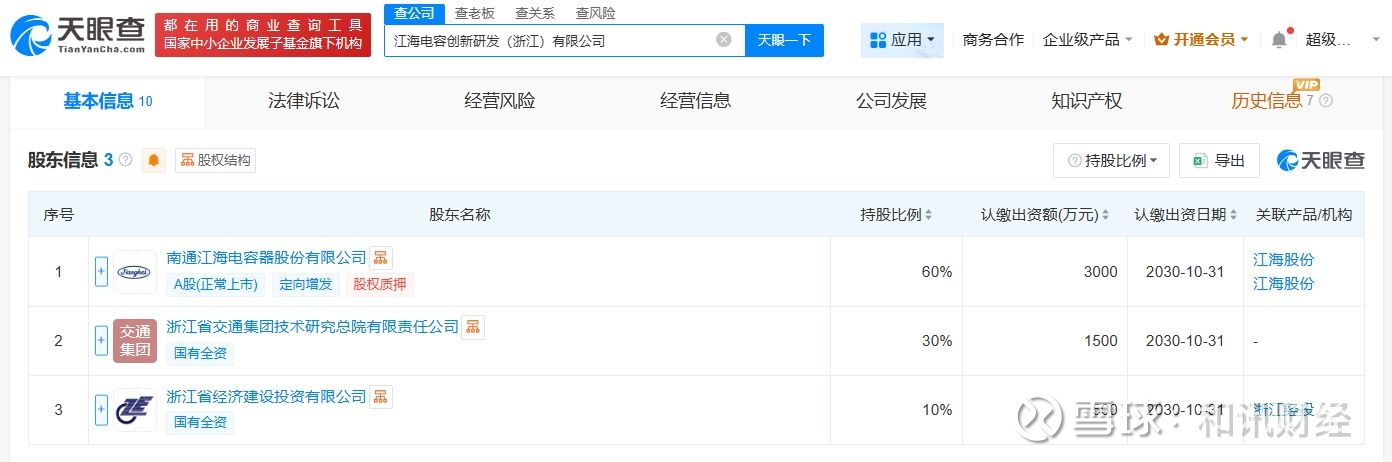
Task: Open the 应用 apps dropdown
Action: (x=902, y=40)
